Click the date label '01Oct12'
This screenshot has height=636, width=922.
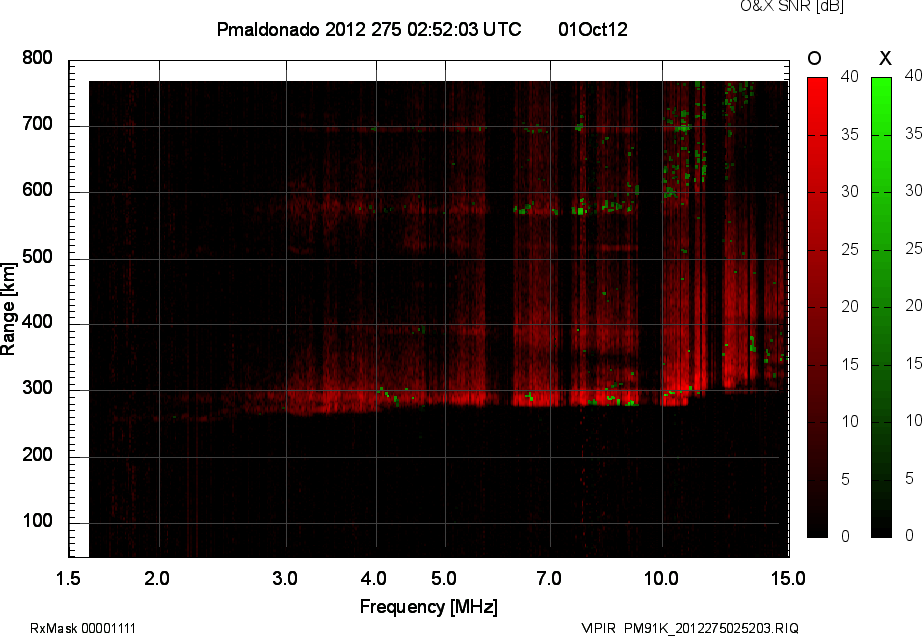coord(593,29)
